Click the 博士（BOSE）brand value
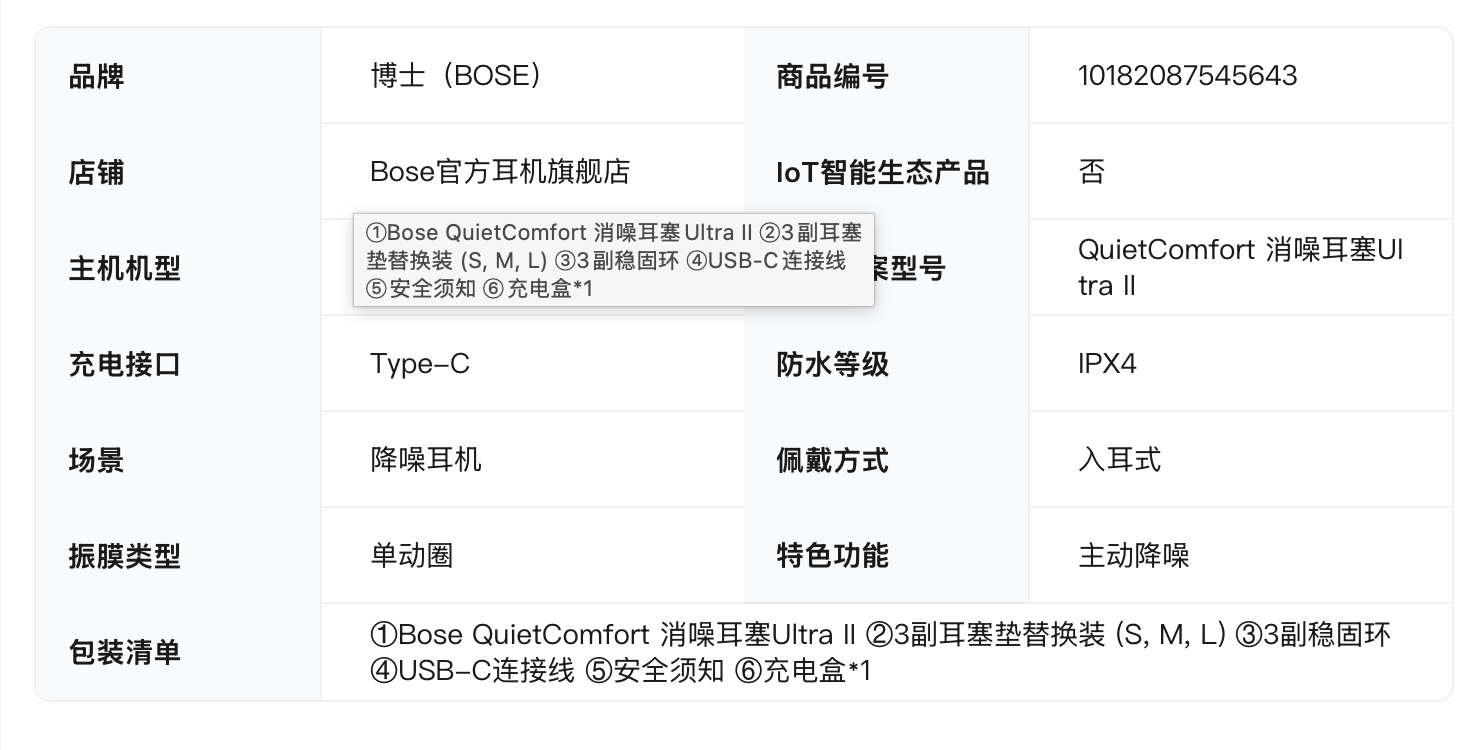Image resolution: width=1484 pixels, height=750 pixels. pyautogui.click(x=456, y=76)
